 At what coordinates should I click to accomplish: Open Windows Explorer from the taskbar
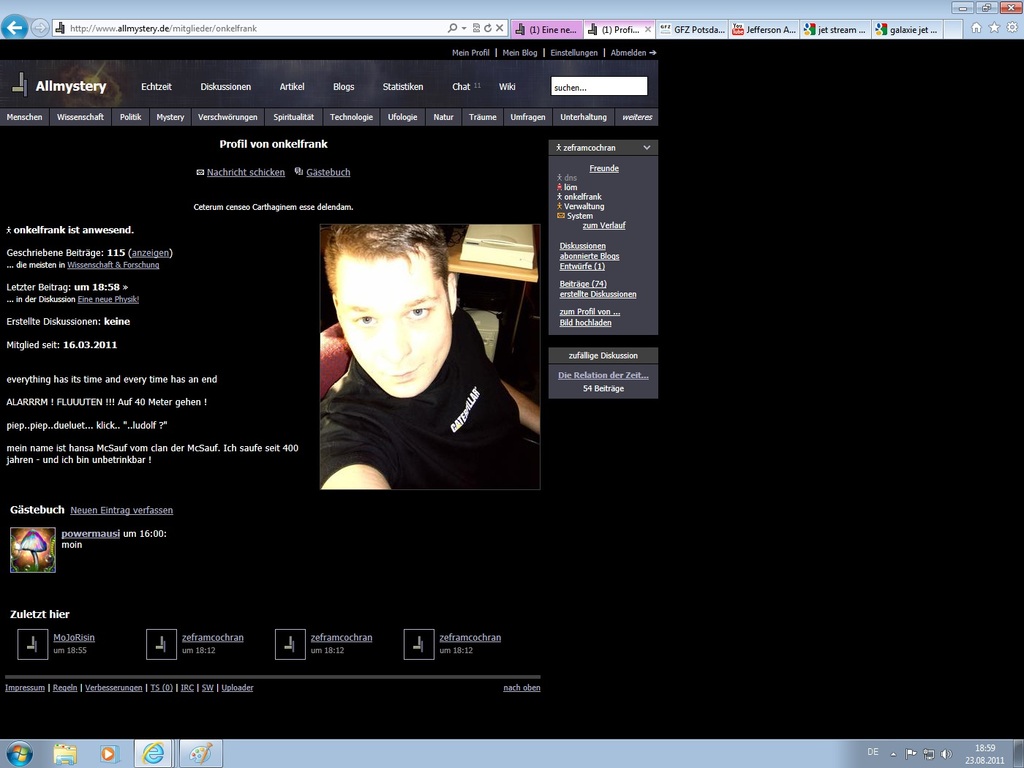point(65,754)
